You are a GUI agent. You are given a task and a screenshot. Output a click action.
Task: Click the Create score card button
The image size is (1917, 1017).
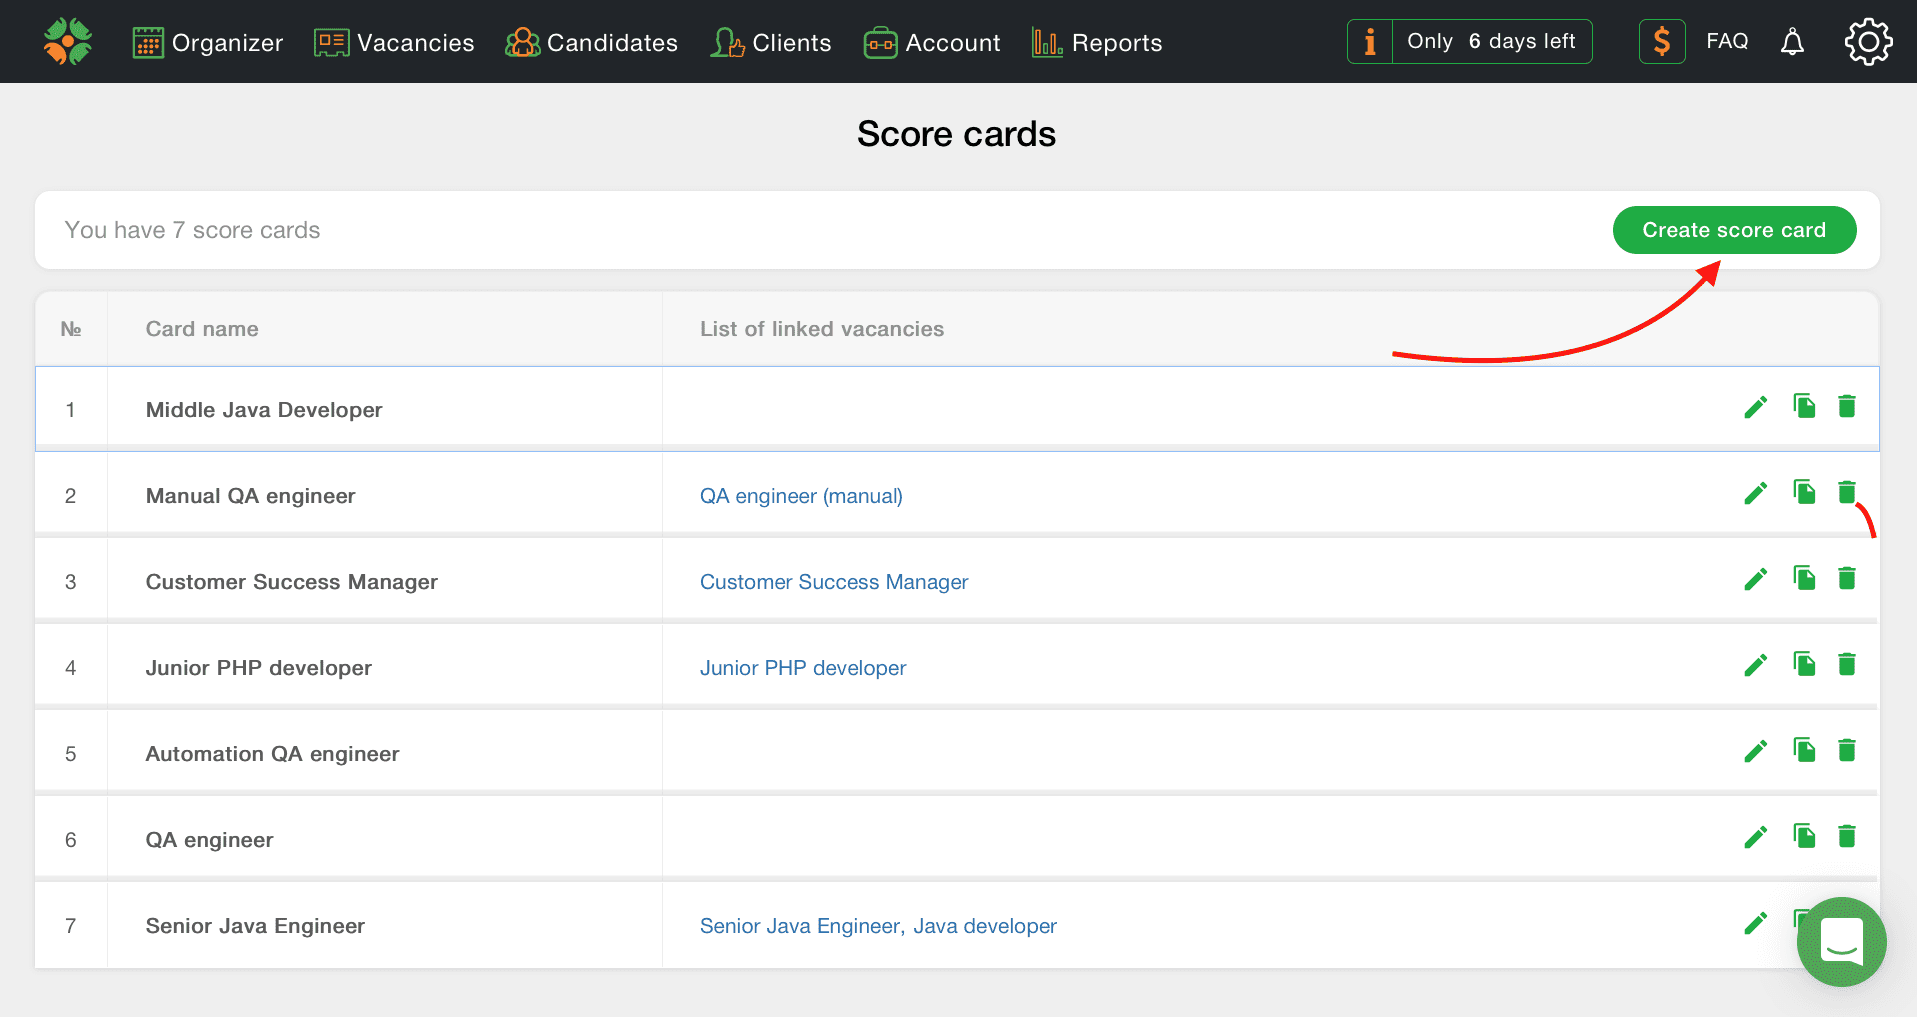point(1733,230)
